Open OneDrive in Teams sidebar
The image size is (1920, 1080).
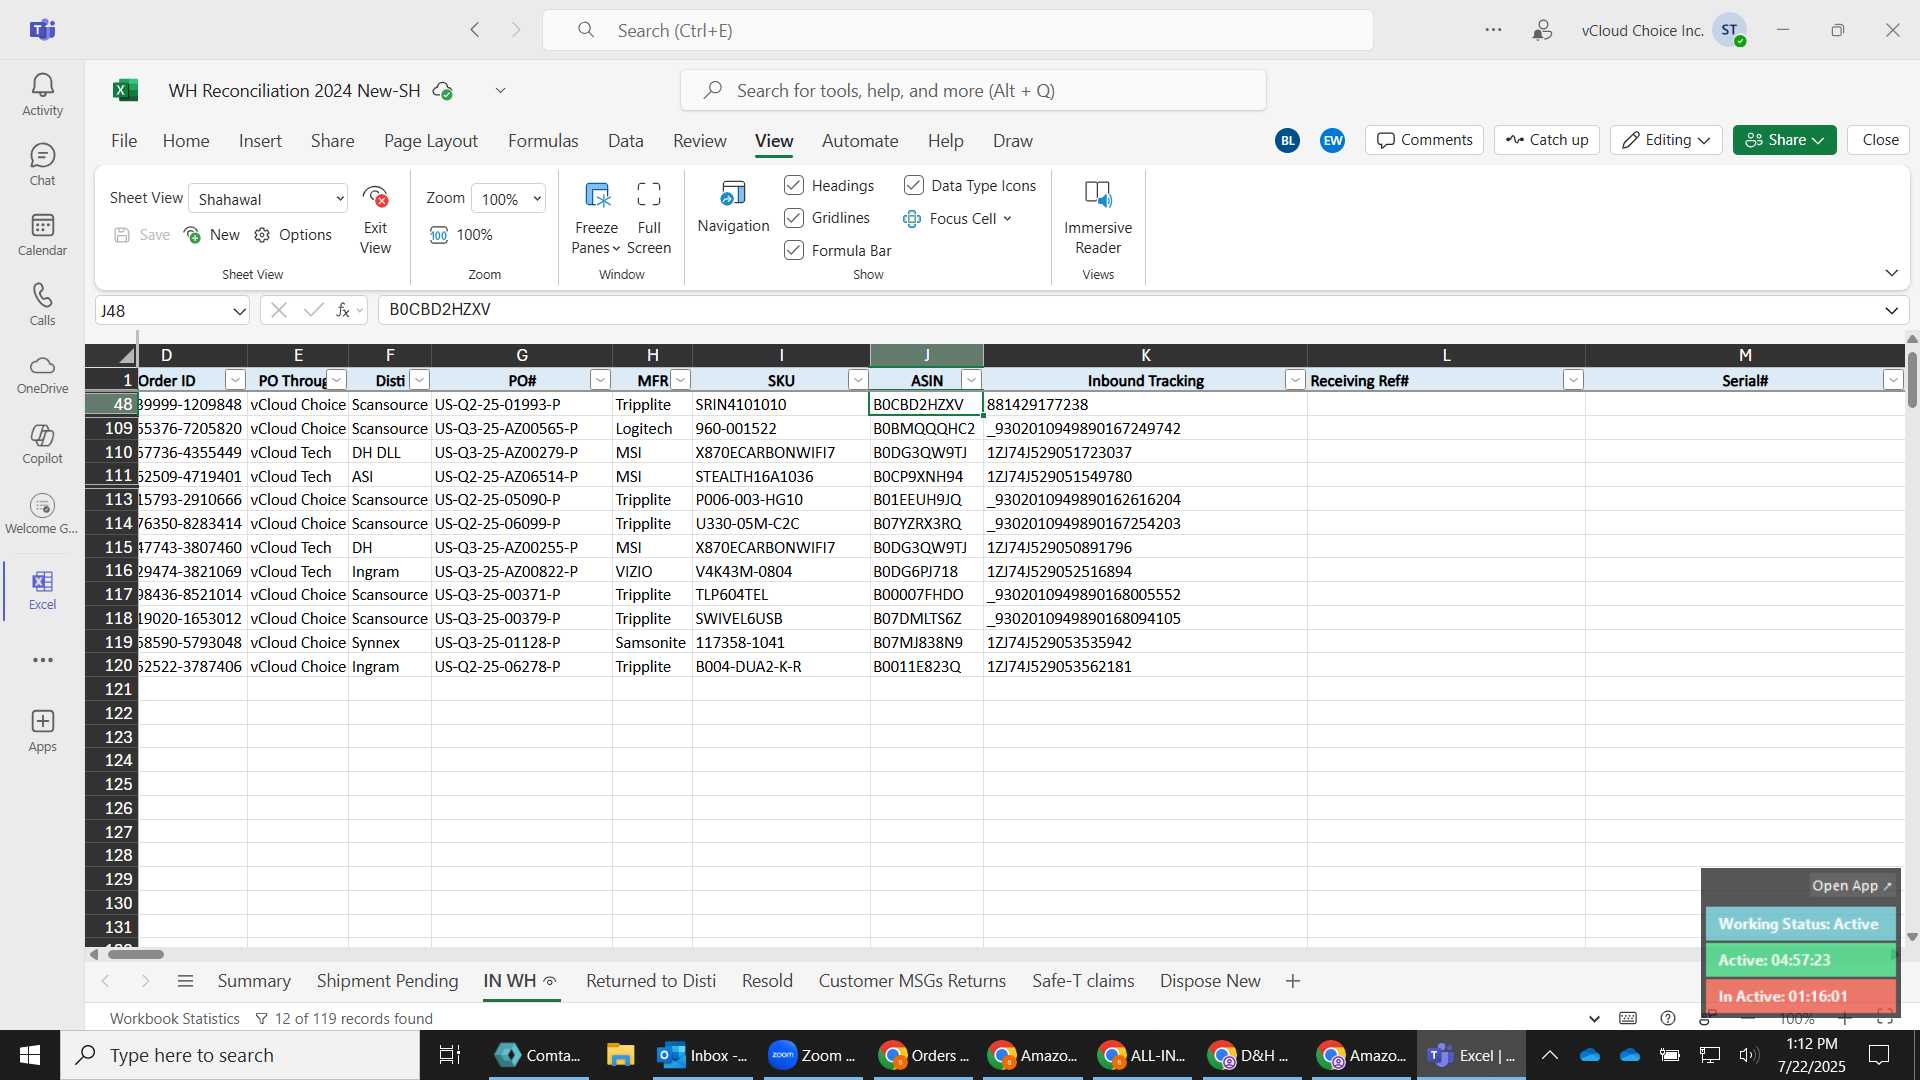point(42,375)
